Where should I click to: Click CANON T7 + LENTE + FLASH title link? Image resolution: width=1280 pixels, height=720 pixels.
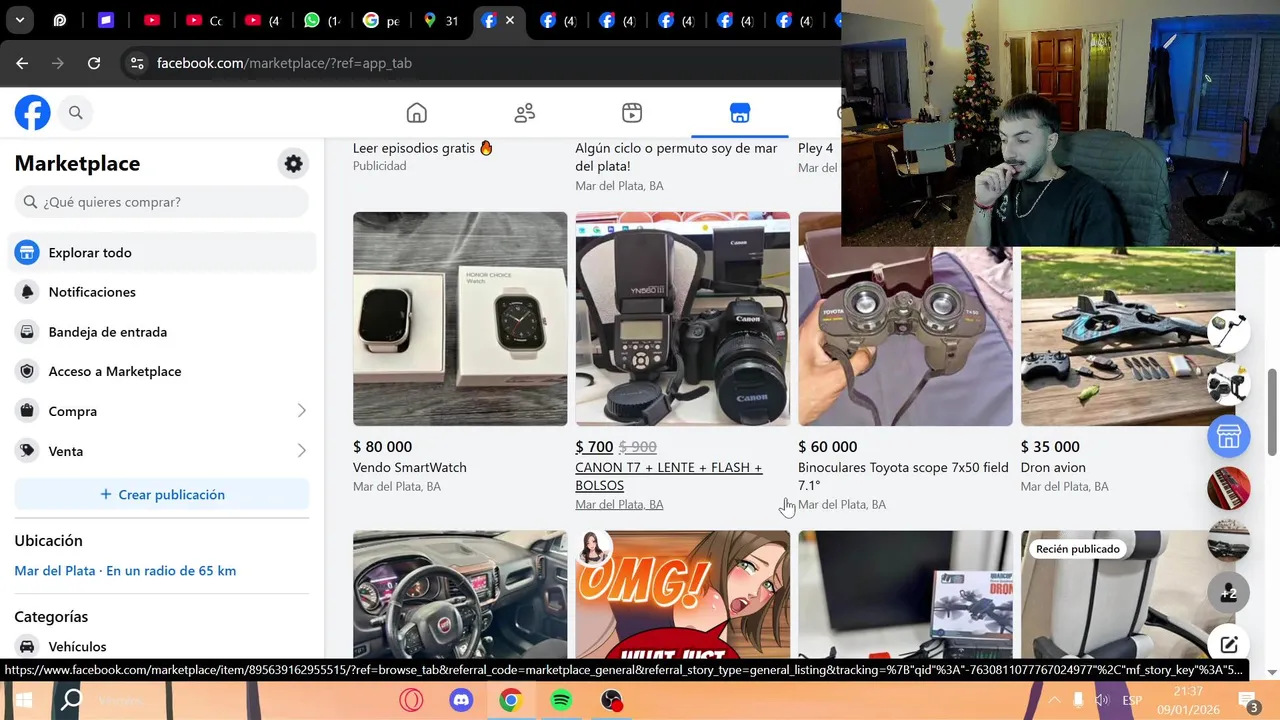(x=668, y=476)
